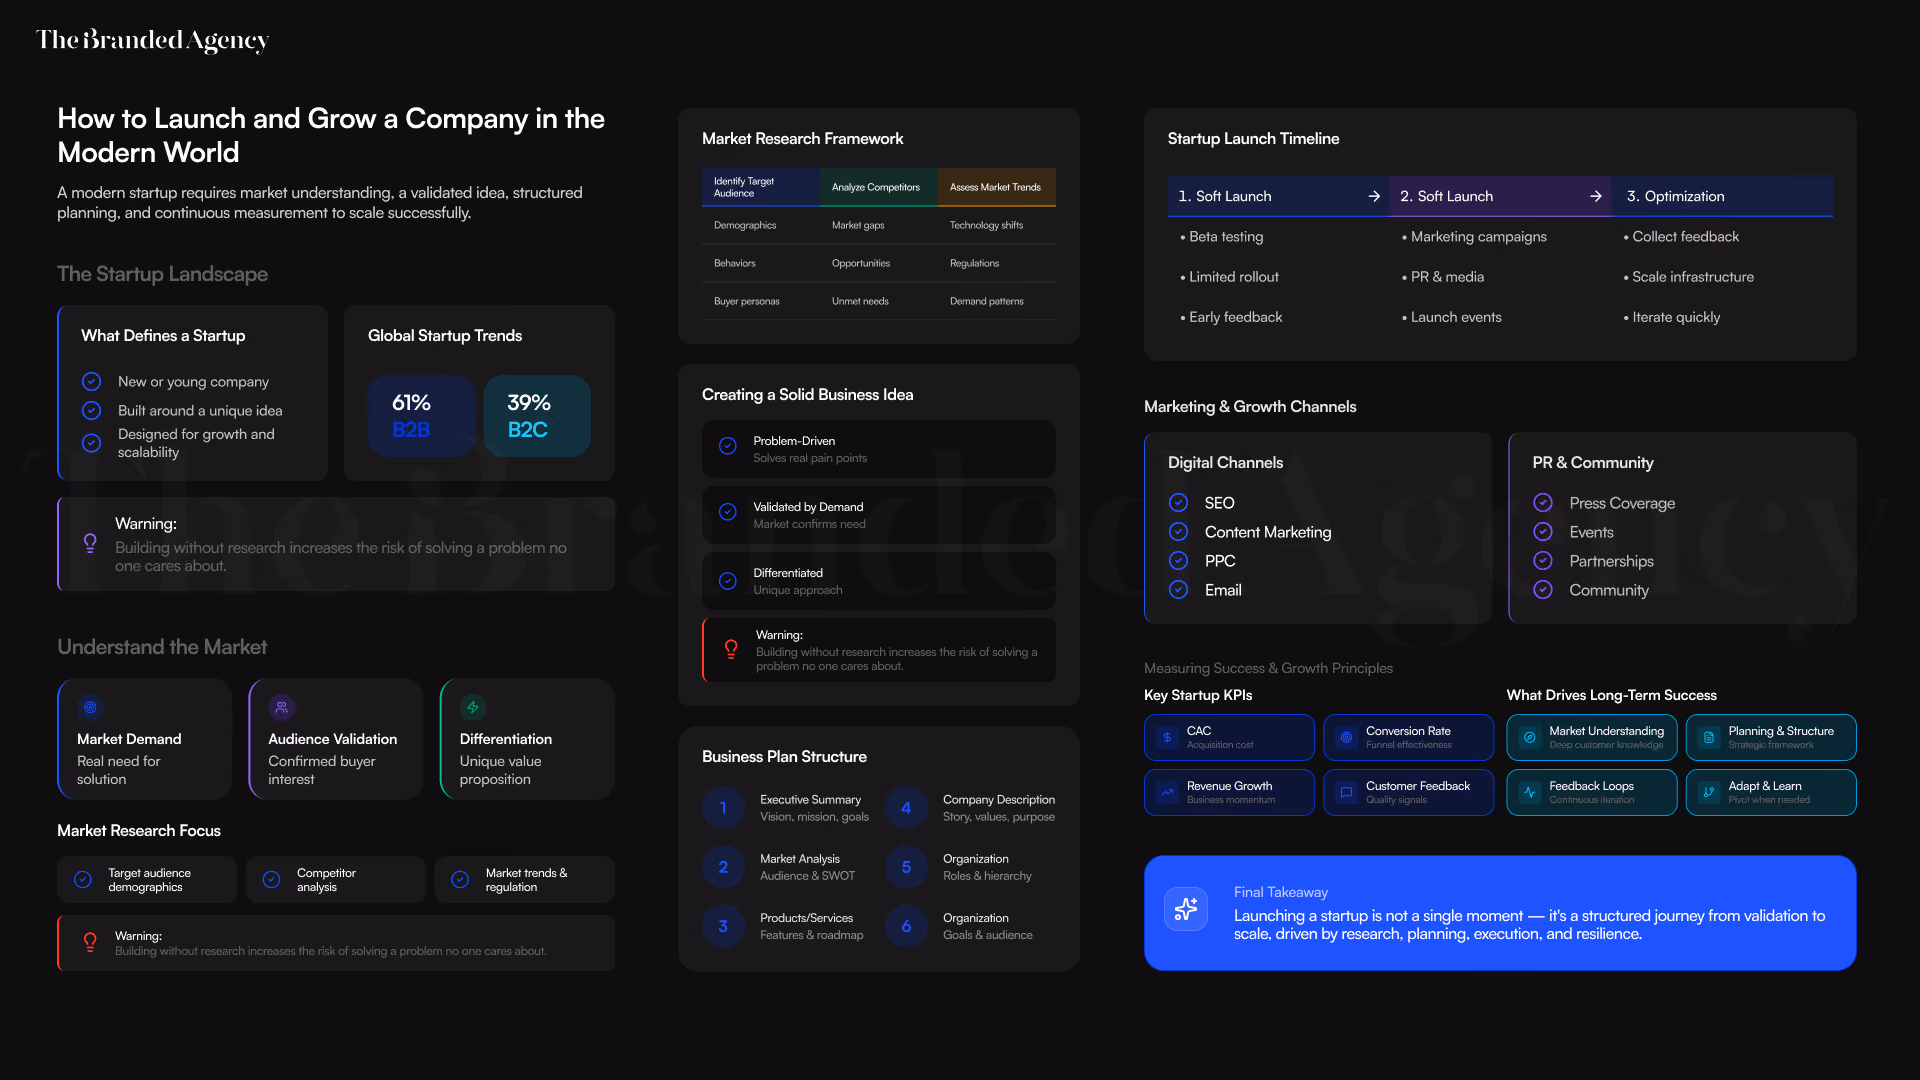
Task: Click the CAC dollar icon
Action: click(1167, 737)
